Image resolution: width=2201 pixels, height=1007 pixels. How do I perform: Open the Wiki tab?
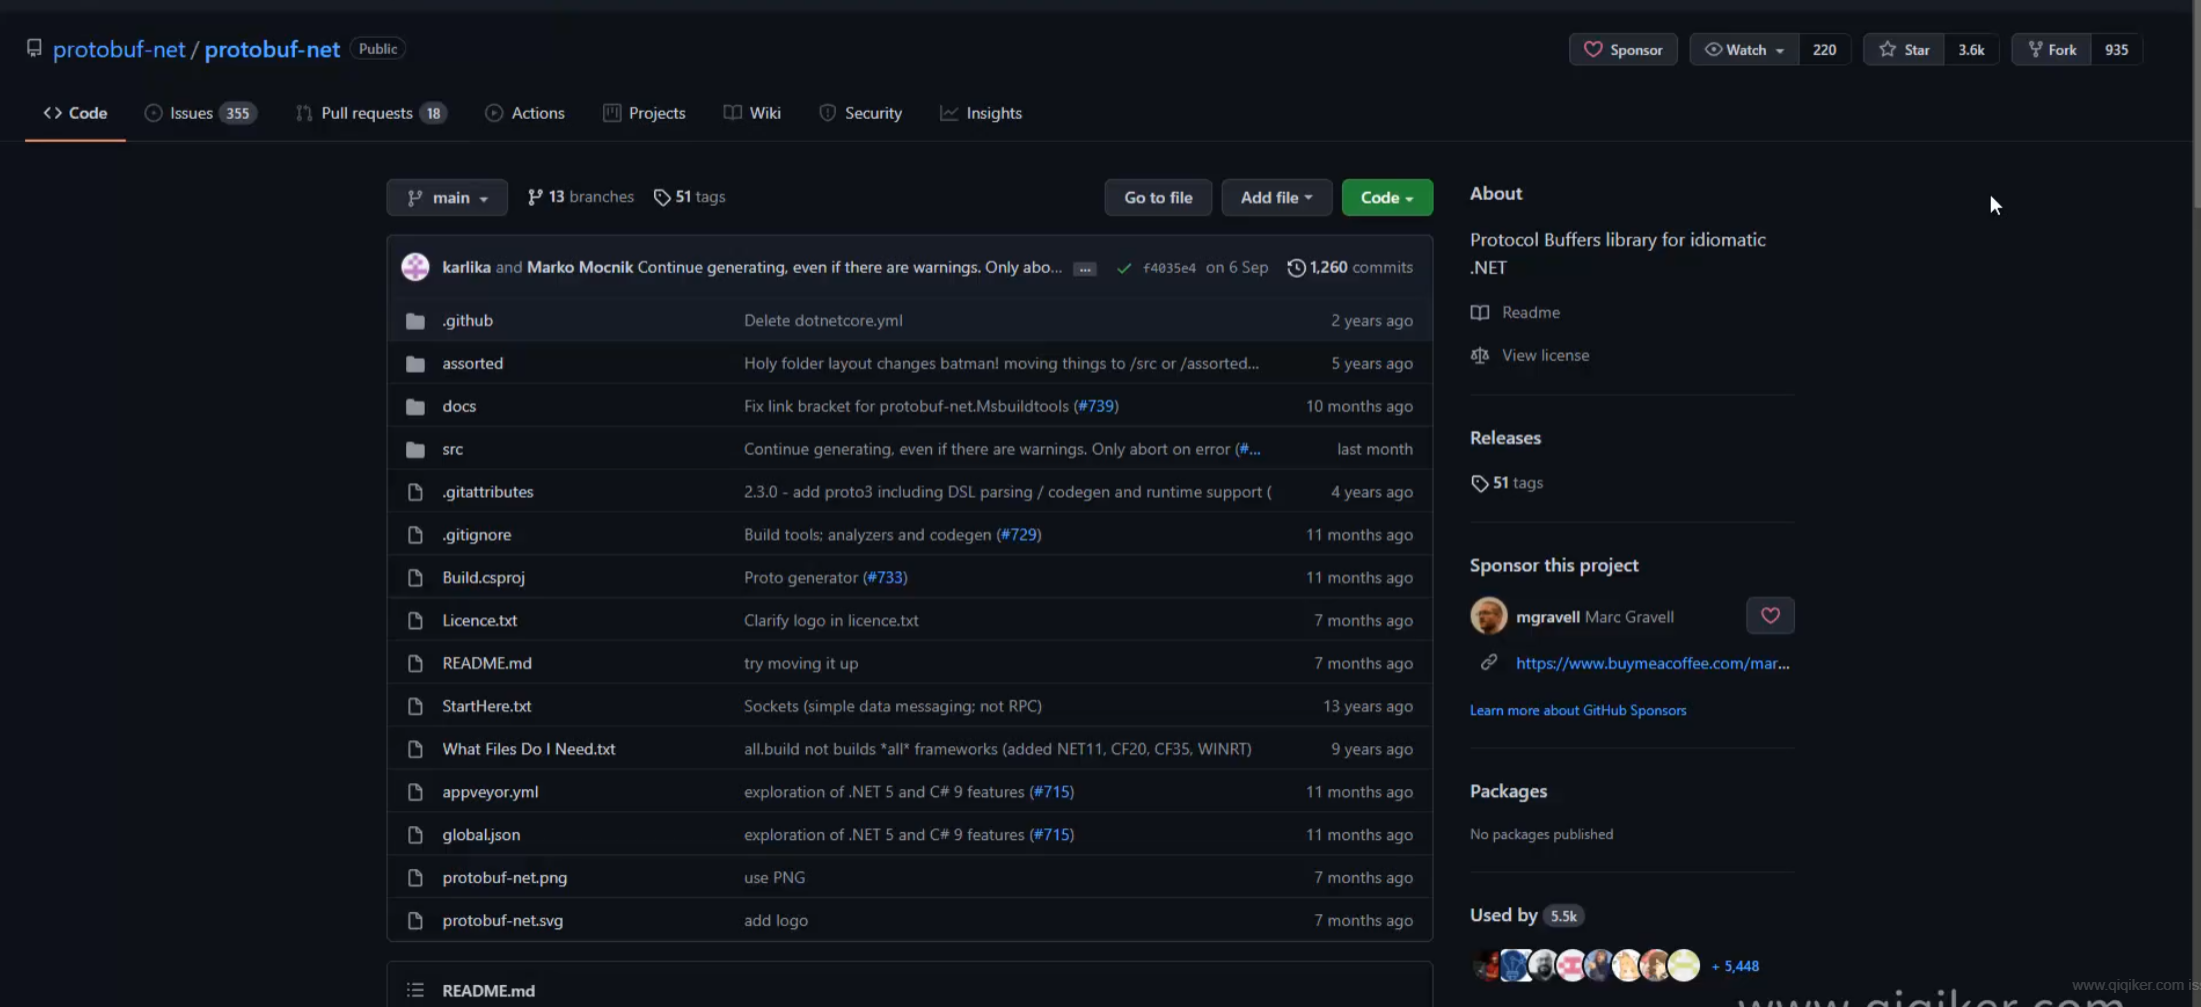point(752,113)
